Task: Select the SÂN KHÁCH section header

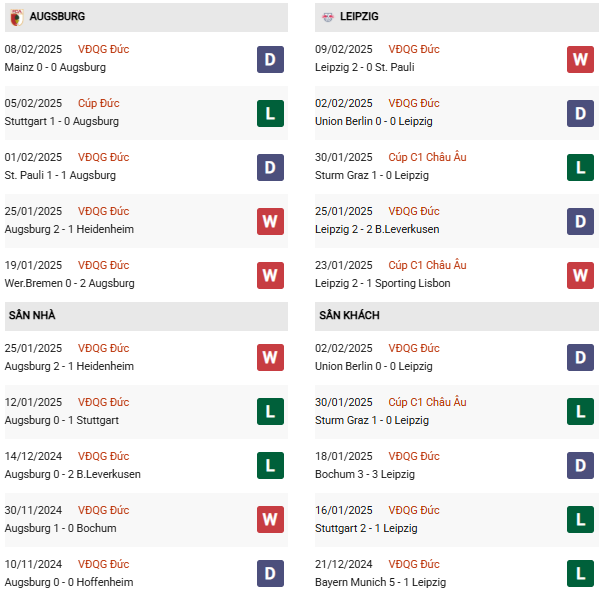Action: coord(349,315)
